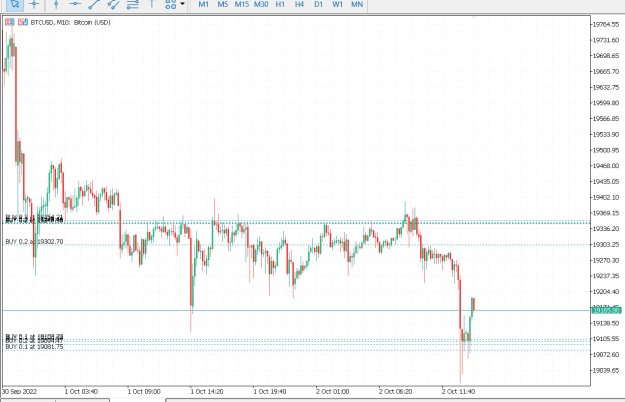Choose the horizontal line drawing tool
Image resolution: width=625 pixels, height=402 pixels.
tap(75, 4)
